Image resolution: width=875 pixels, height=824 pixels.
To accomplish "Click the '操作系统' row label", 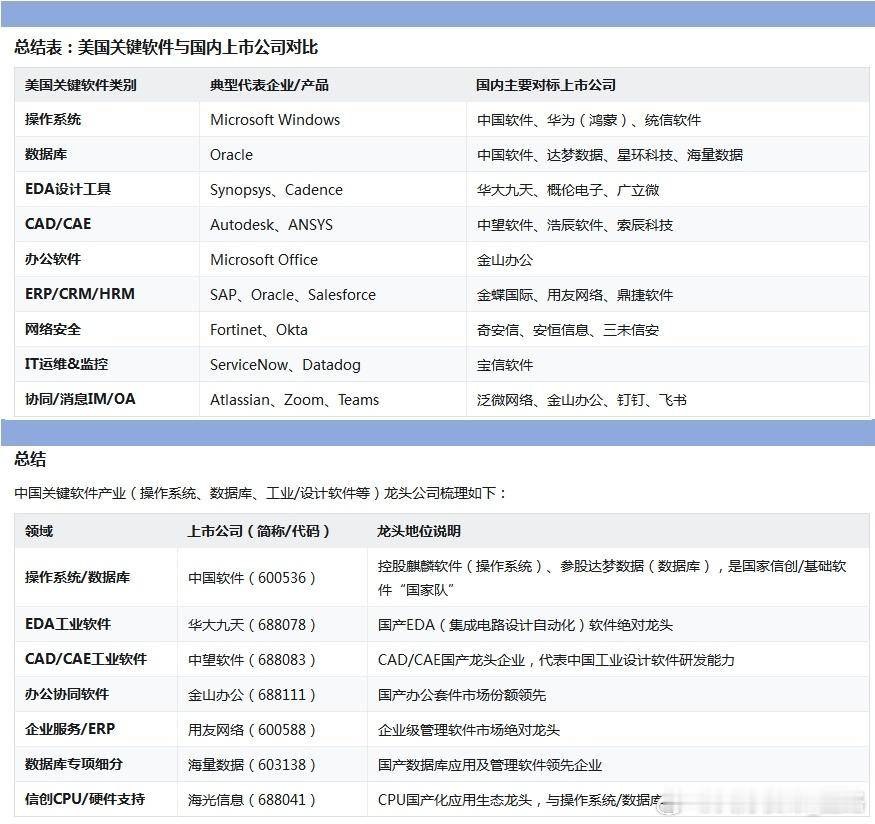I will point(53,119).
